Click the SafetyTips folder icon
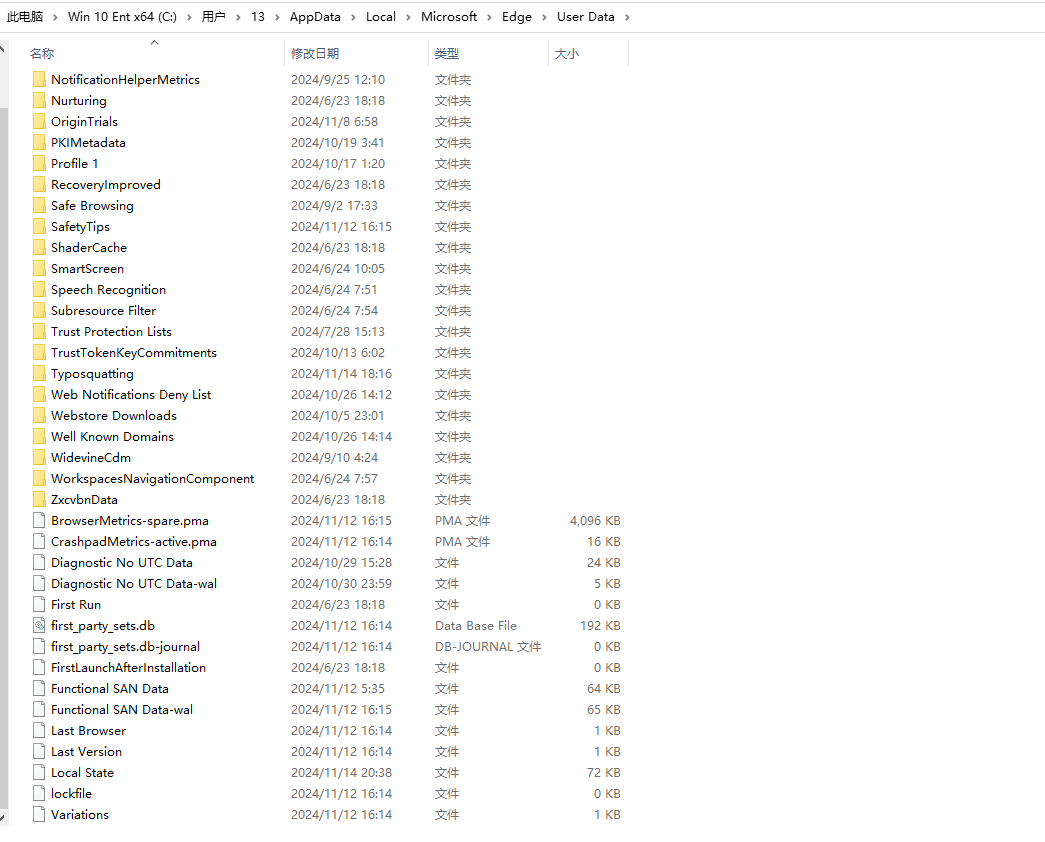This screenshot has width=1045, height=842. [39, 227]
